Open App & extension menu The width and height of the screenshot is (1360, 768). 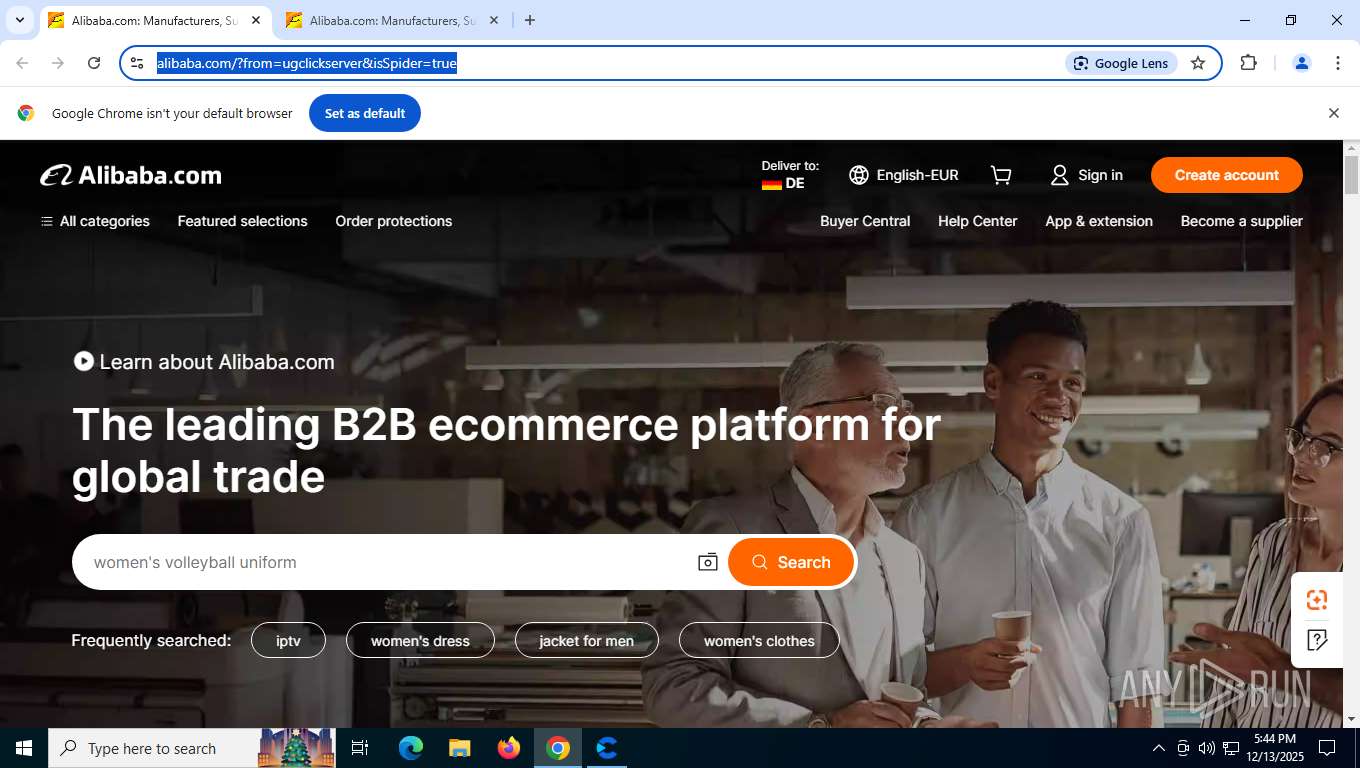coord(1099,221)
